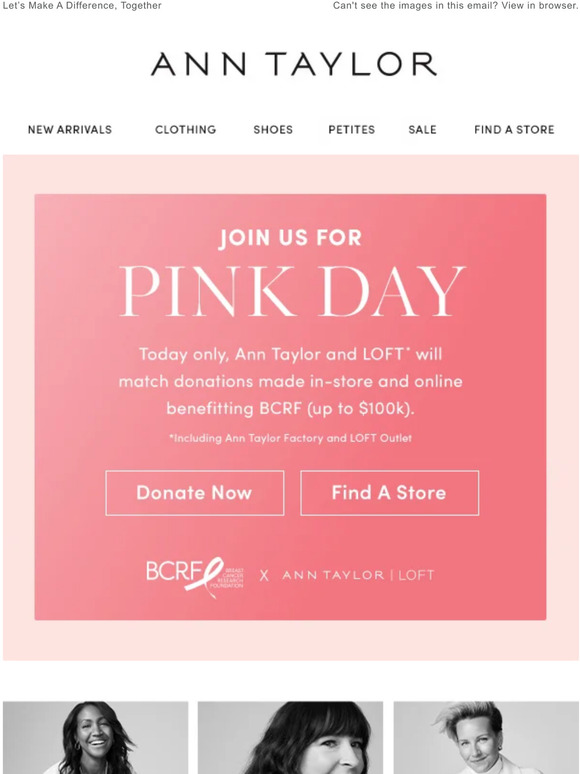Click the Find A Store outlined button
This screenshot has height=774, width=580.
(389, 493)
